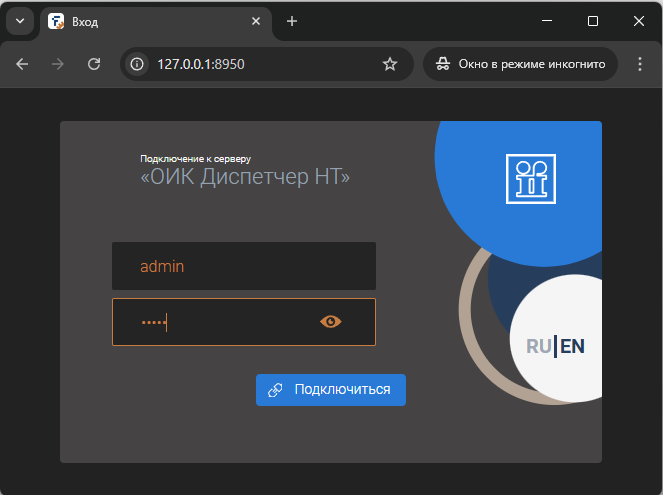Close the Вход tab
This screenshot has height=495, width=663.
[256, 21]
